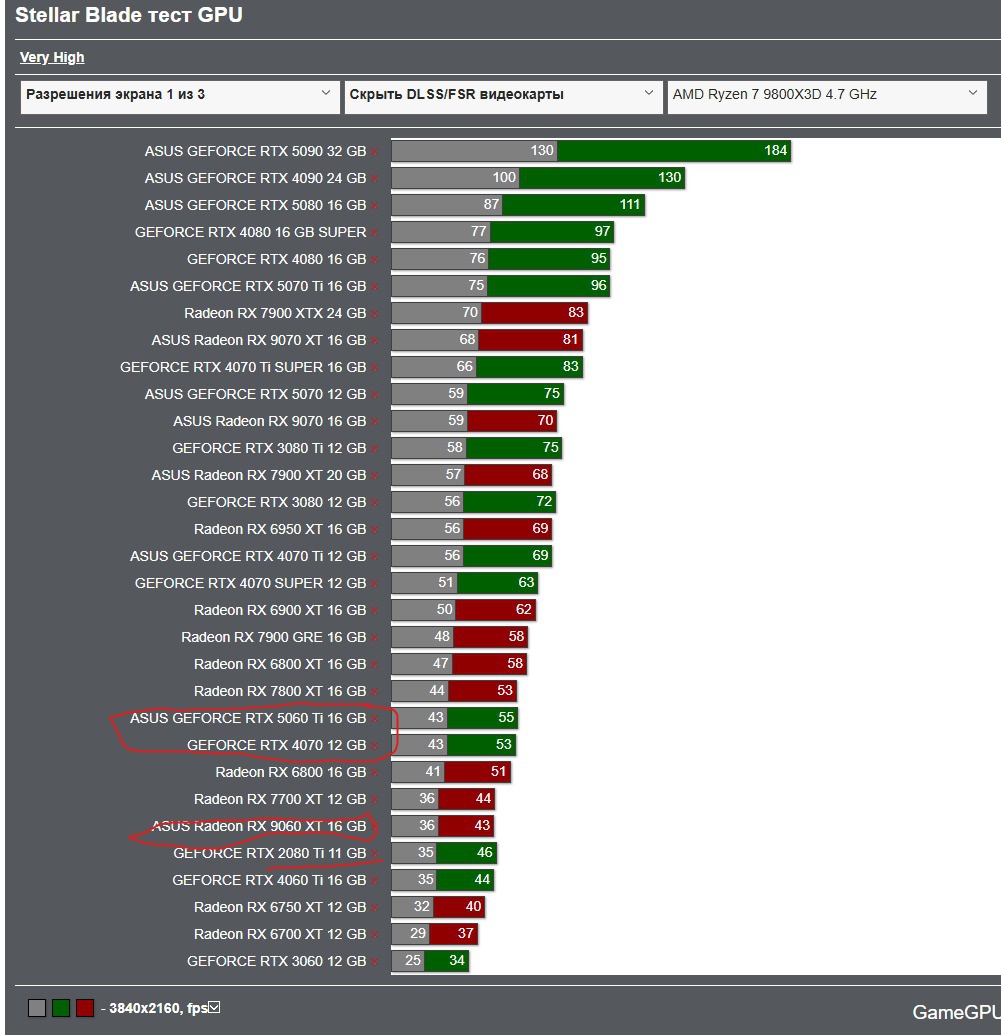The height and width of the screenshot is (1035, 1001).
Task: Select the GEFORCE RTX 4070 12 GB label
Action: (x=276, y=745)
